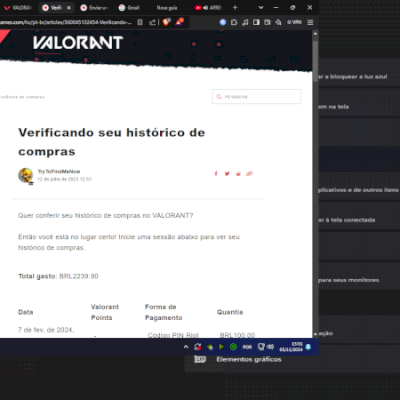Click the sync tray icon with red dot
The height and width of the screenshot is (400, 400).
[x=198, y=347]
